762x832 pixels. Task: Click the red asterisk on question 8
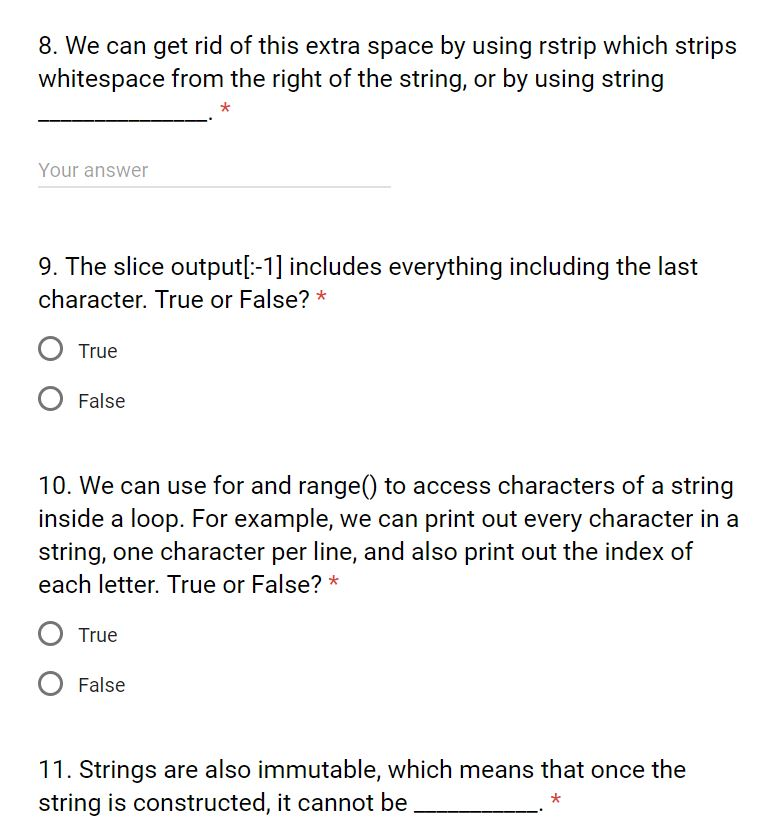point(225,109)
